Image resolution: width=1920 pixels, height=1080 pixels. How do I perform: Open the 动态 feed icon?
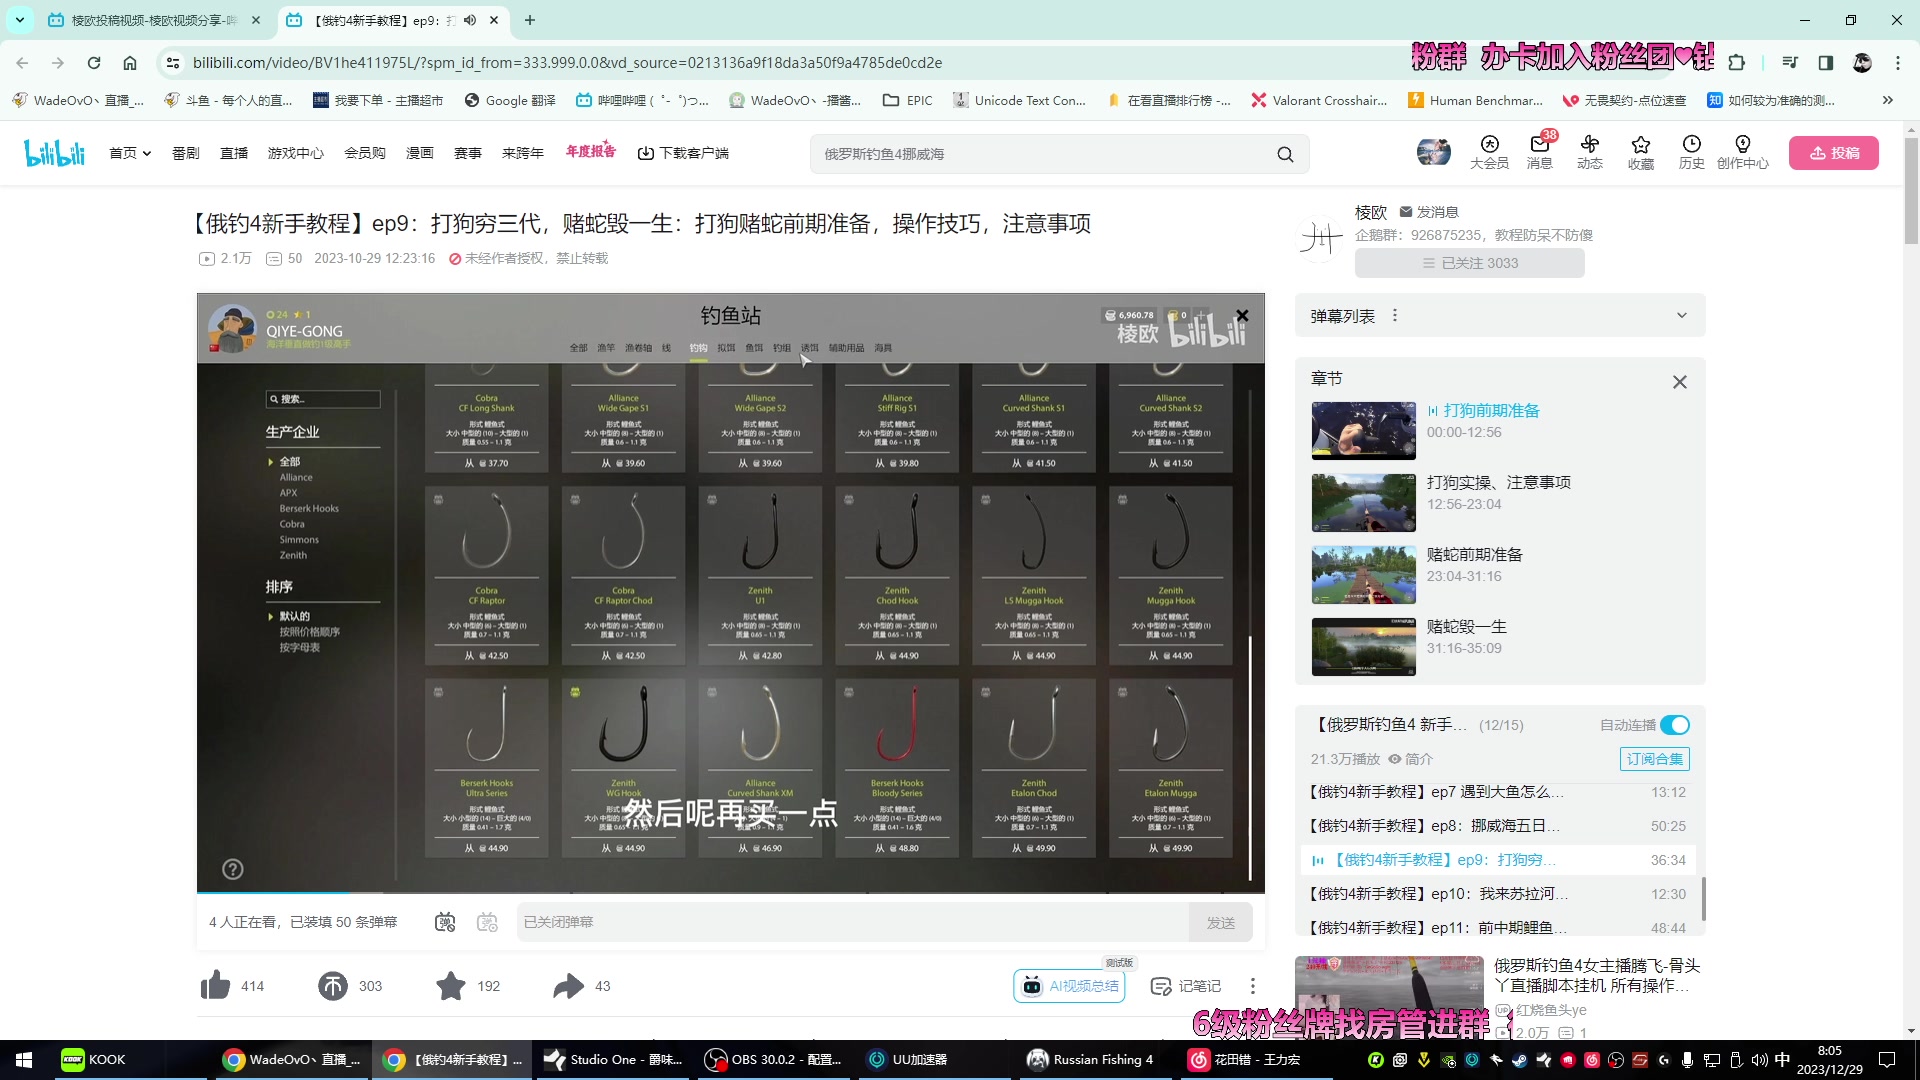click(1590, 152)
